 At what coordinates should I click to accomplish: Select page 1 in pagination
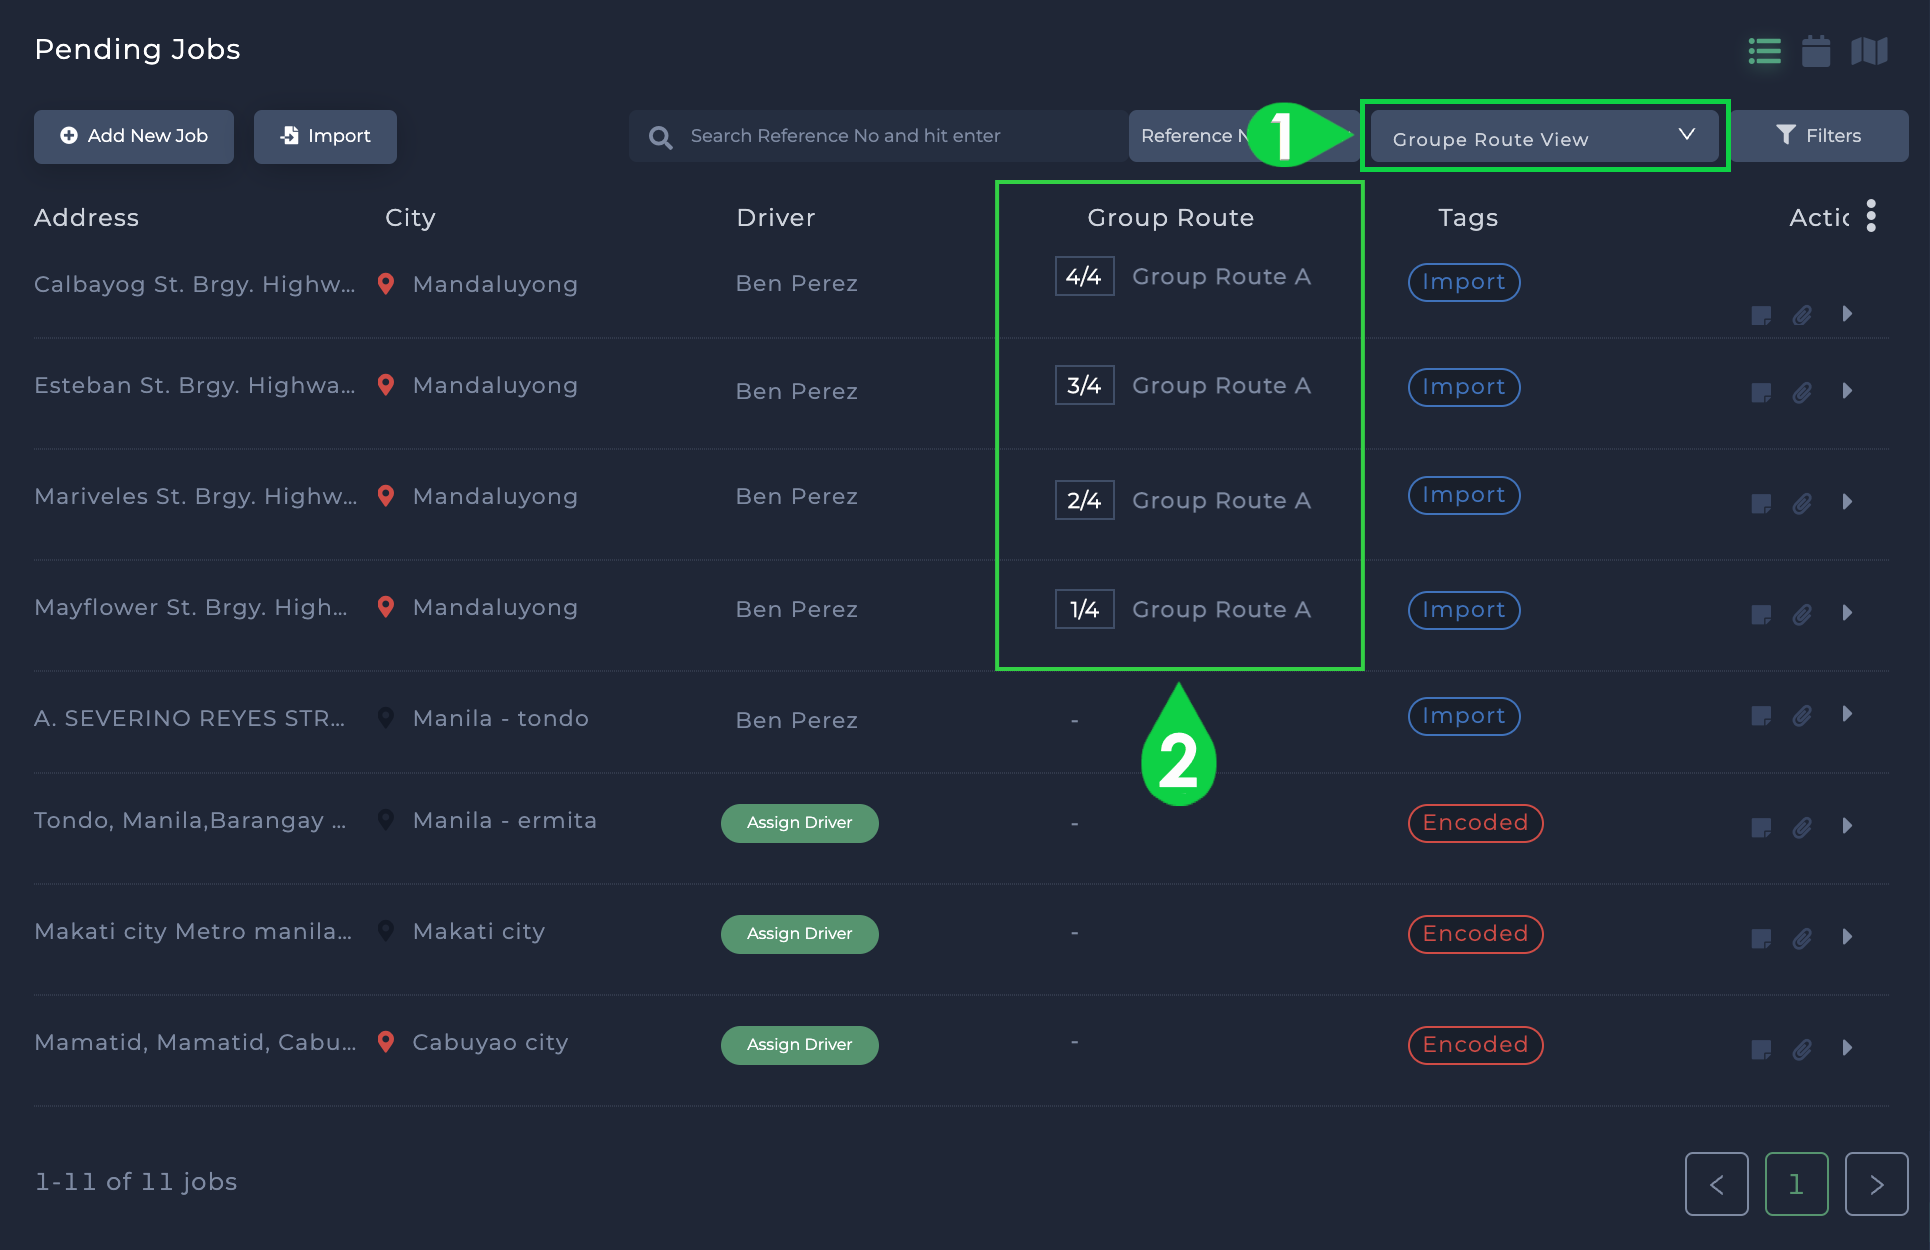1797,1184
